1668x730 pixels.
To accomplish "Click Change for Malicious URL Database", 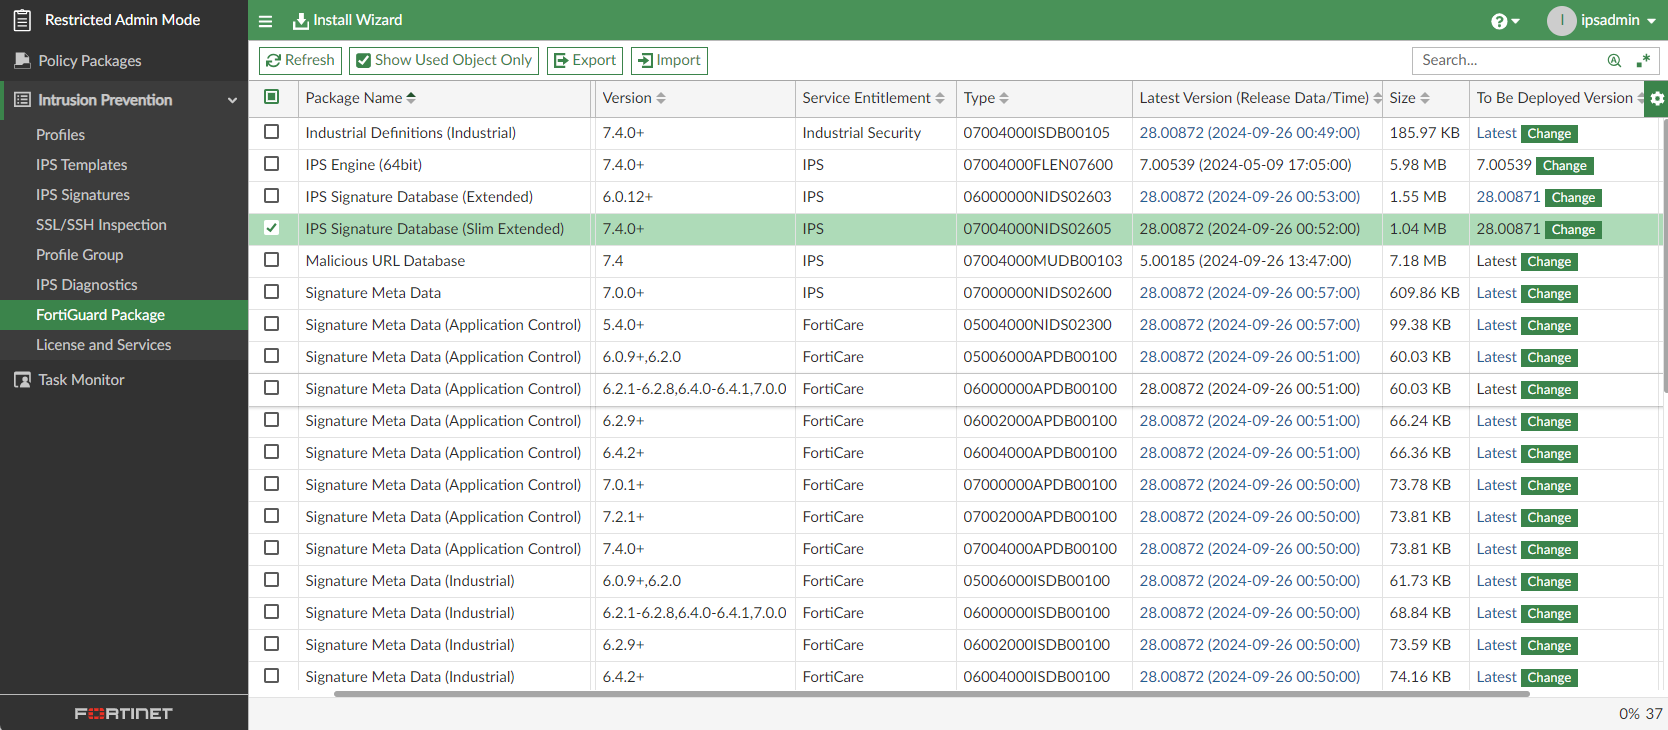I will (x=1548, y=262).
